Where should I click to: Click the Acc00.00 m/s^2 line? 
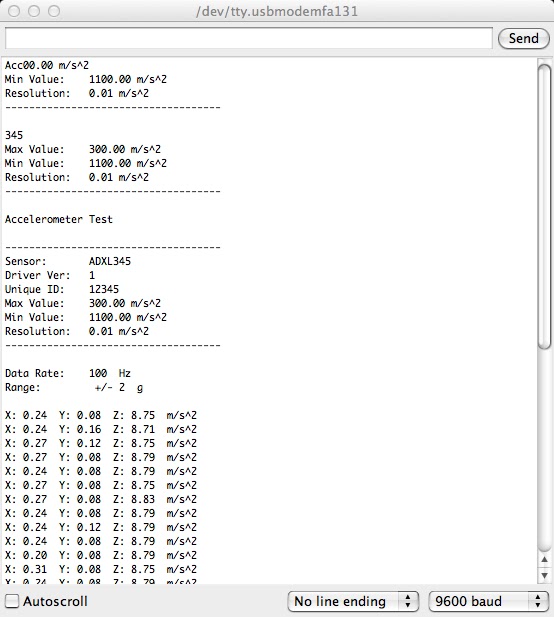(x=47, y=65)
